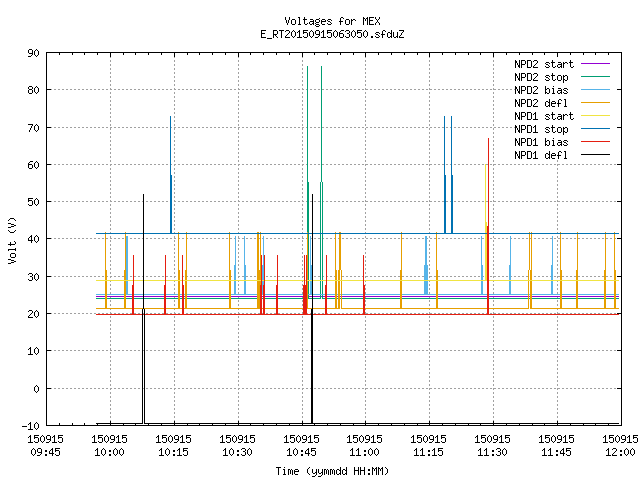Click the 10:45 time axis label
The height and width of the screenshot is (480, 640).
point(301,452)
